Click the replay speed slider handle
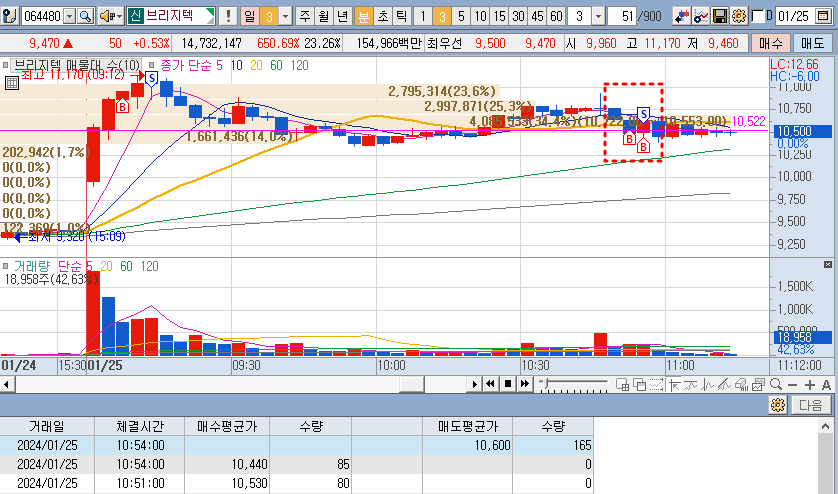Viewport: 838px width, 494px height. click(x=544, y=383)
